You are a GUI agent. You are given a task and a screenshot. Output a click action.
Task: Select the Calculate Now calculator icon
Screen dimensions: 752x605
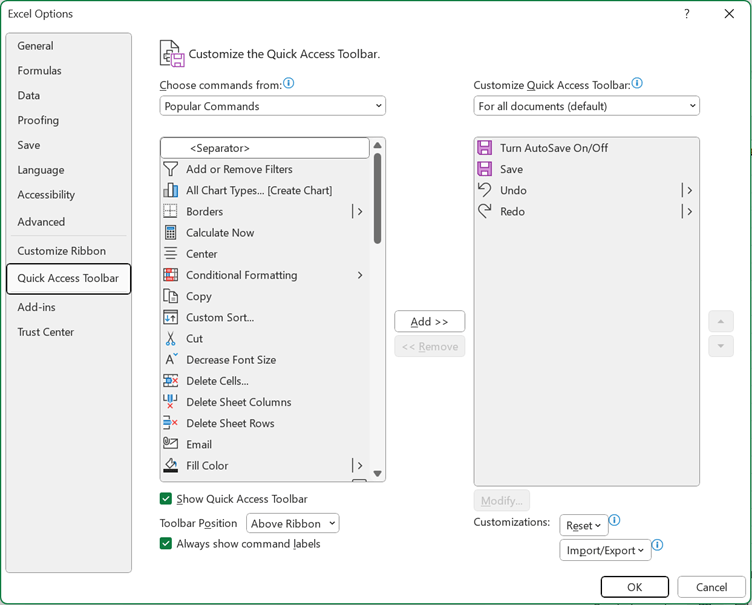click(x=170, y=233)
